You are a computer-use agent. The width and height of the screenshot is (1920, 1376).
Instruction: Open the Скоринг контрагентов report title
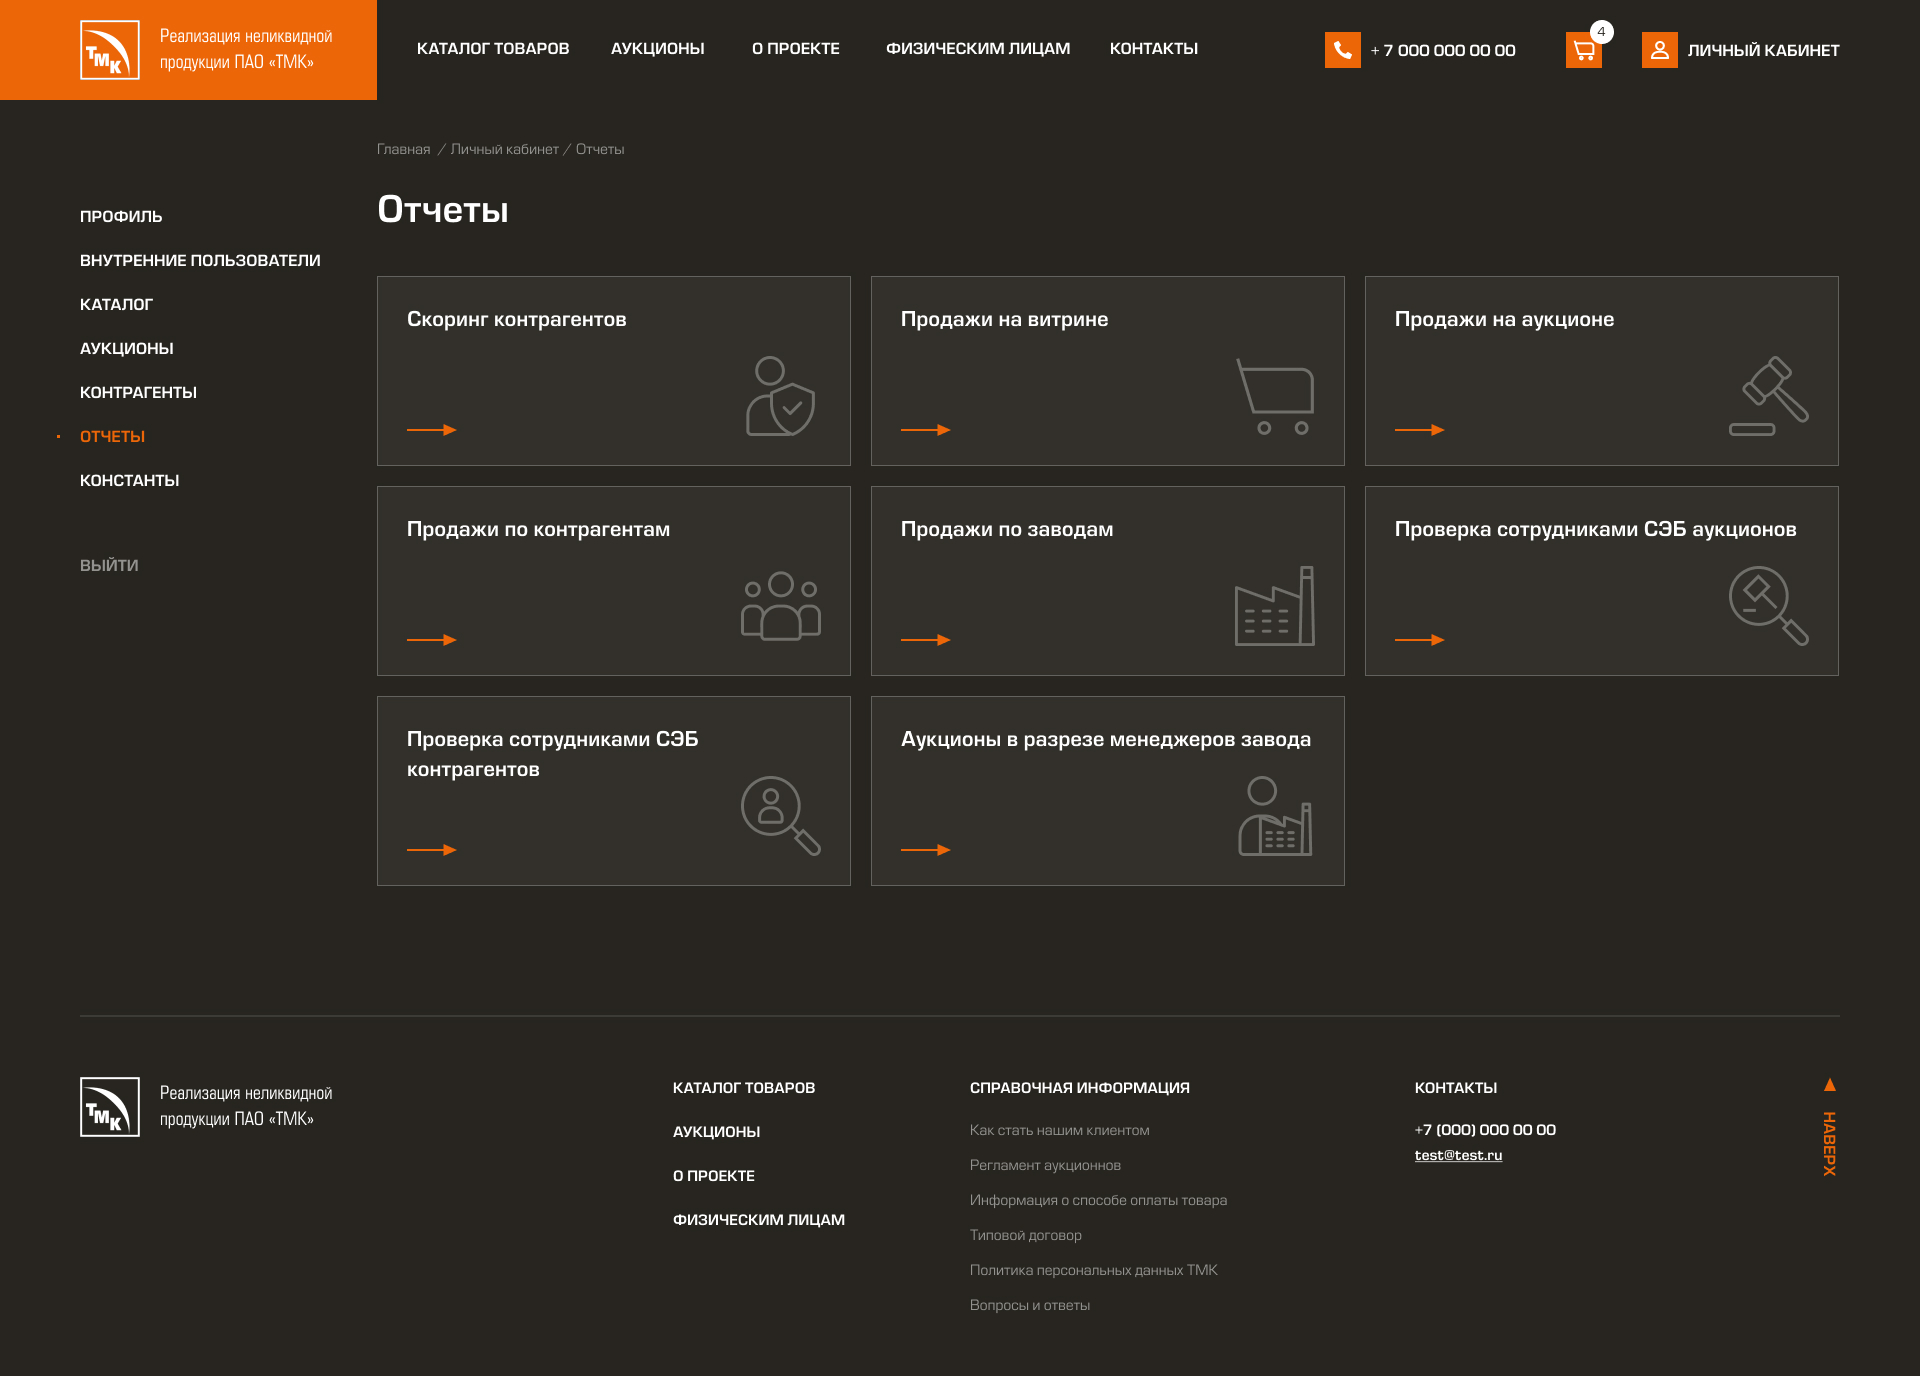(x=517, y=319)
